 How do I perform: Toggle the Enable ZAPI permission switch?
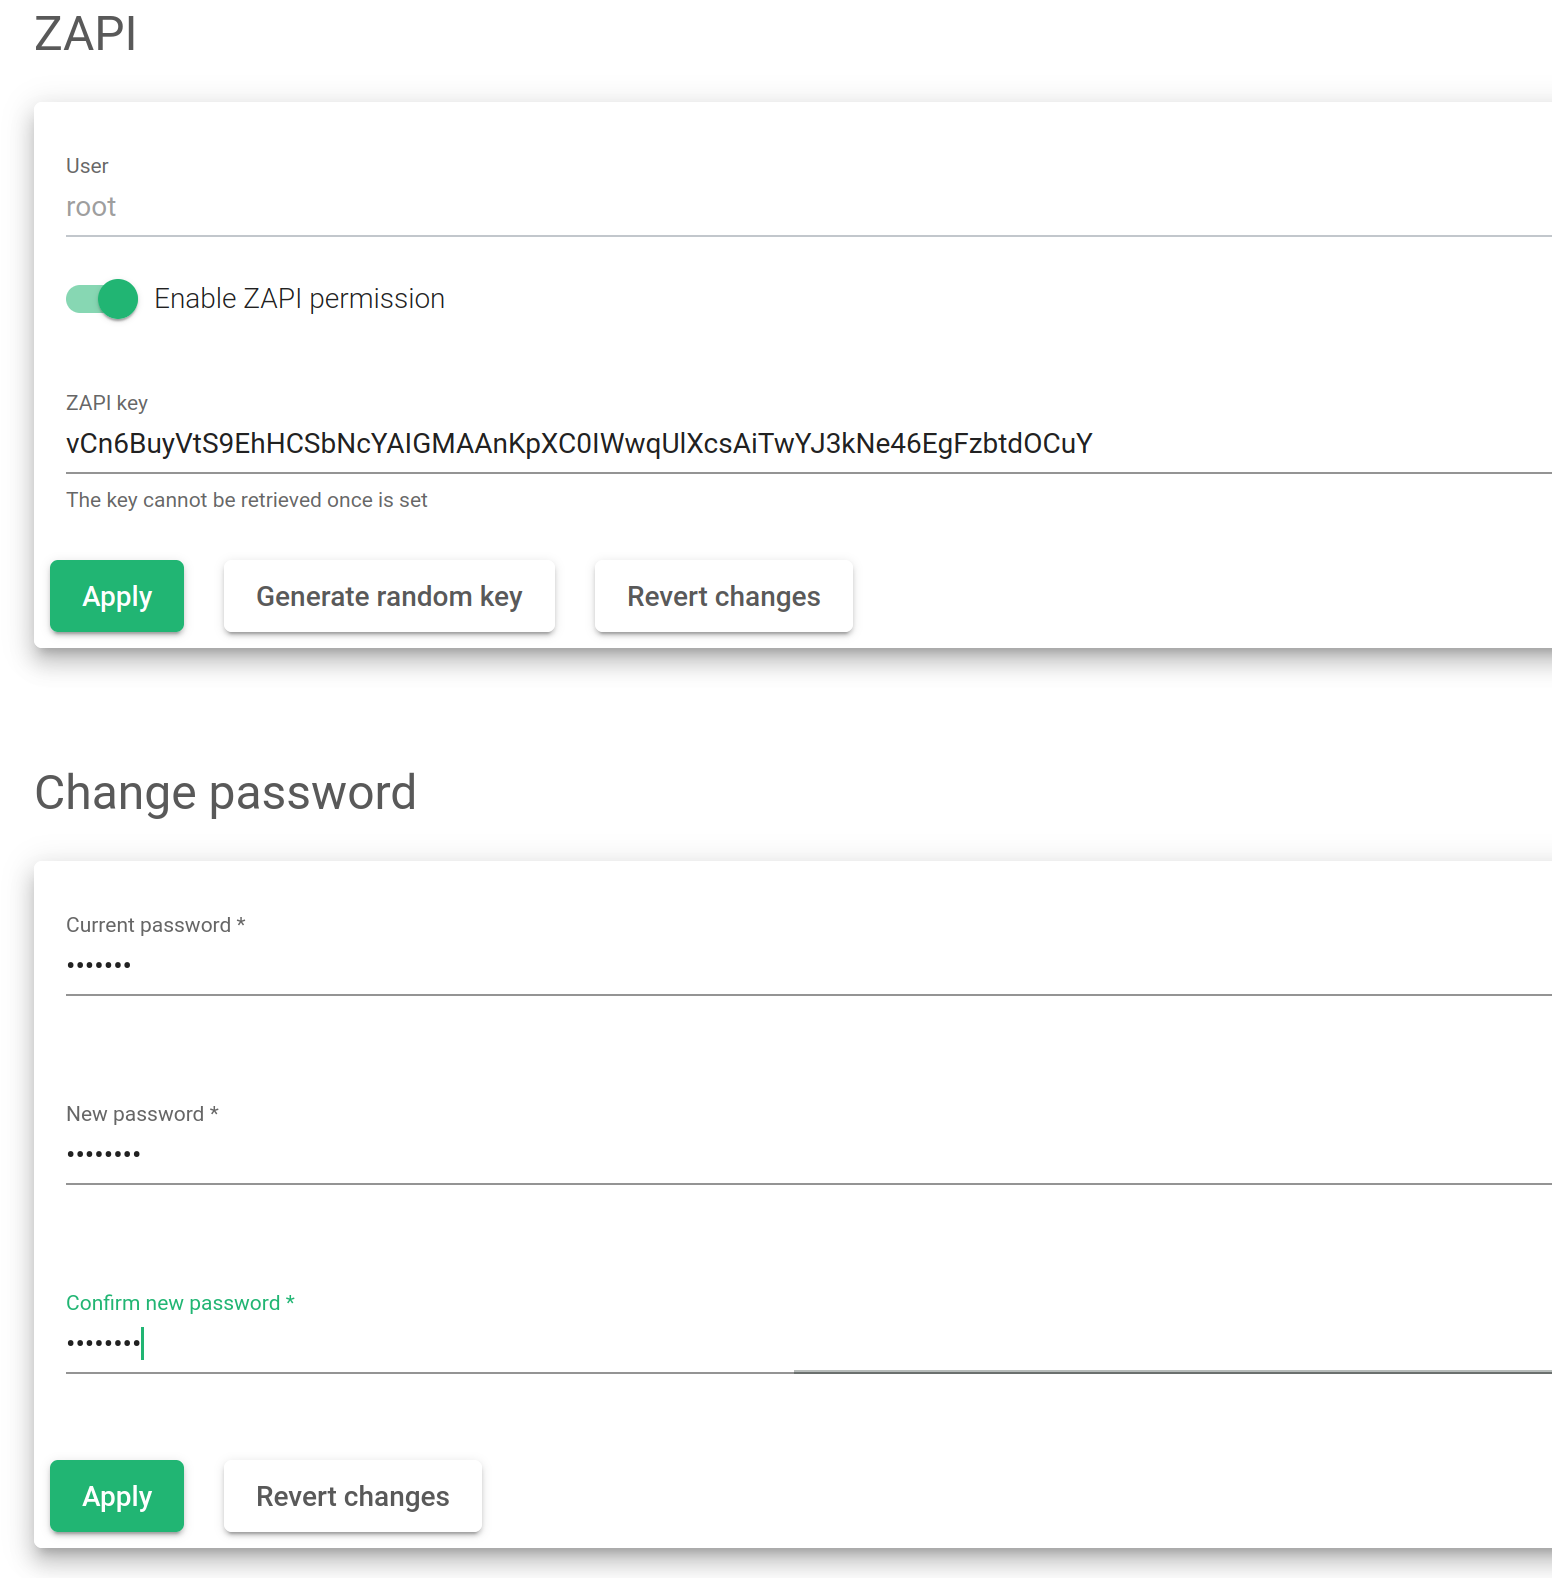[x=102, y=299]
